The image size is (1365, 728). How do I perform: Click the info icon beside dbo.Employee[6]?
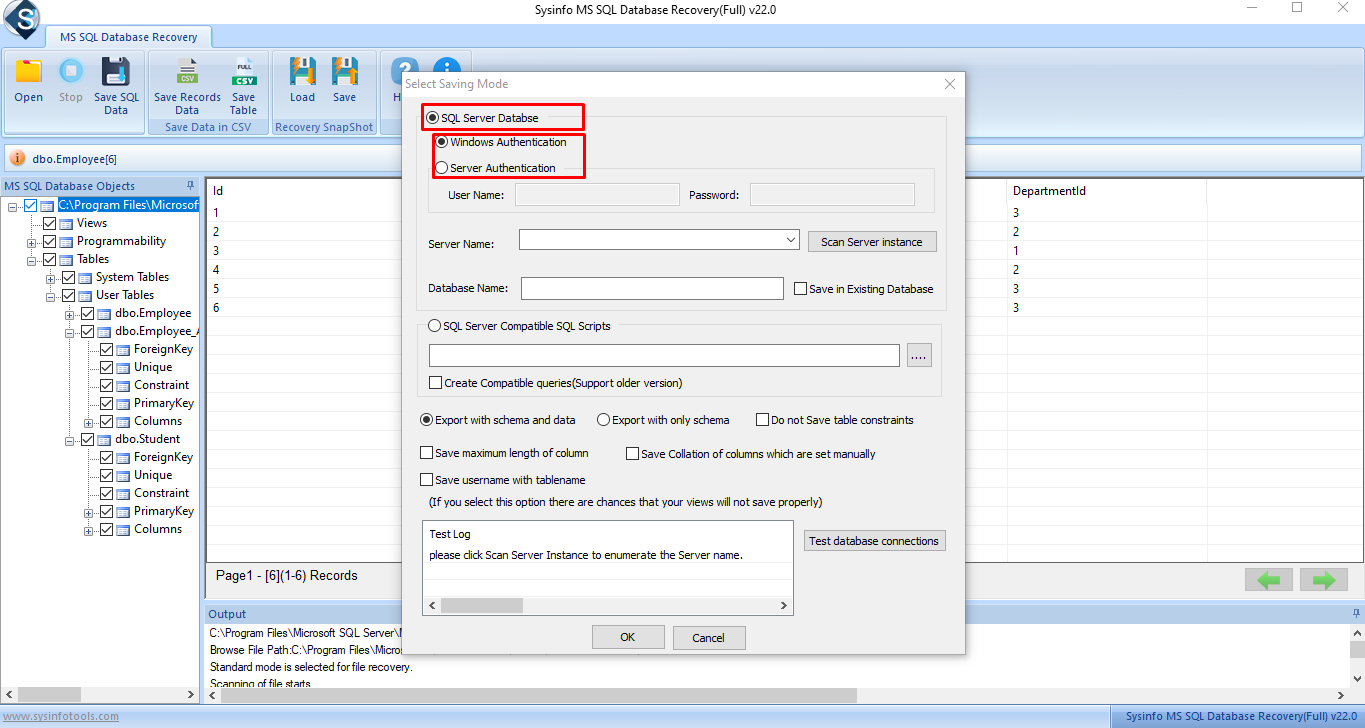(19, 159)
